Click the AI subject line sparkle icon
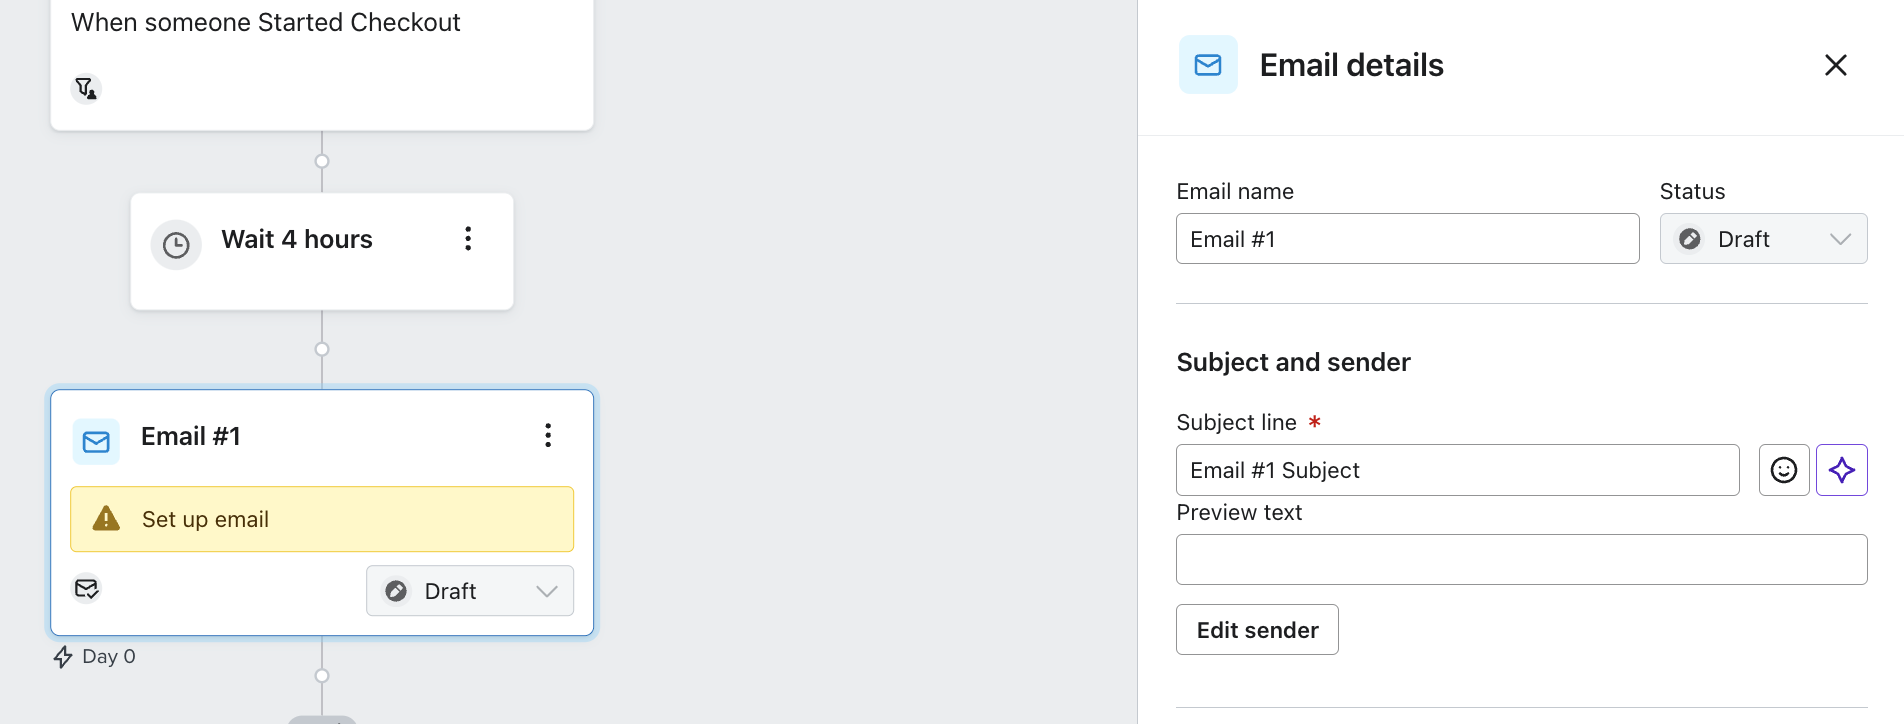 (x=1842, y=470)
